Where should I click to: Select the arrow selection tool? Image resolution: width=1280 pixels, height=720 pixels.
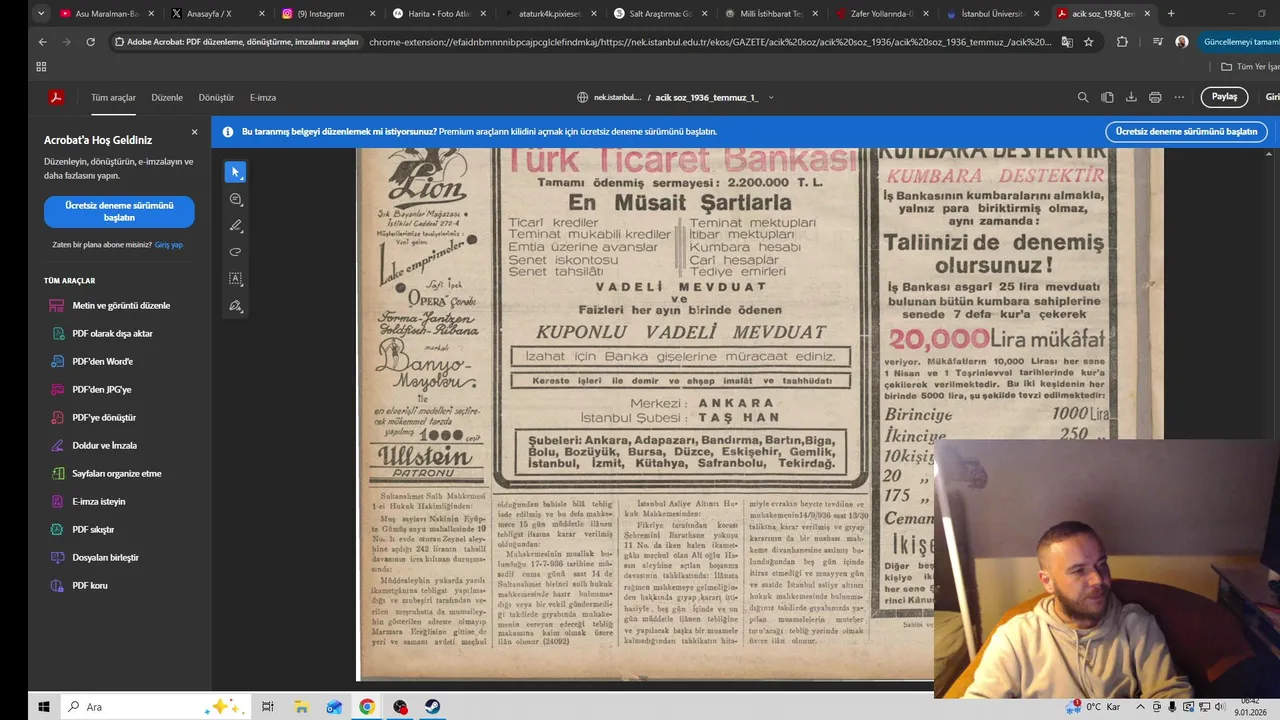coord(235,172)
